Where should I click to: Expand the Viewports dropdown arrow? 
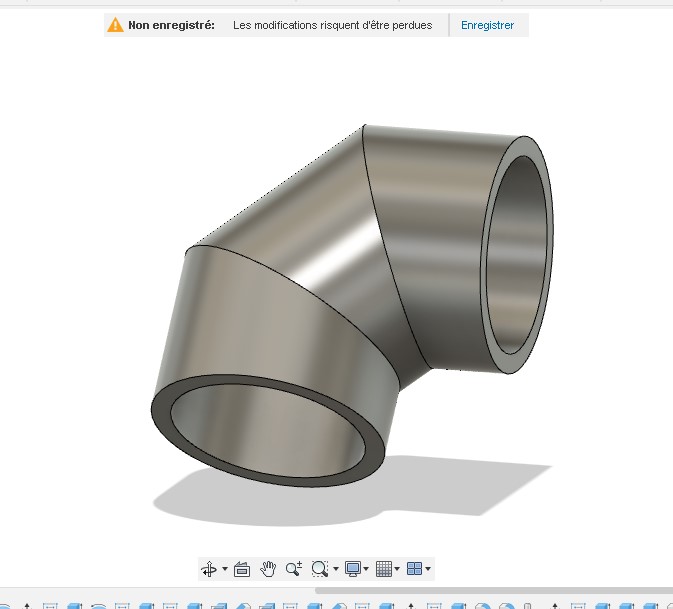click(428, 569)
